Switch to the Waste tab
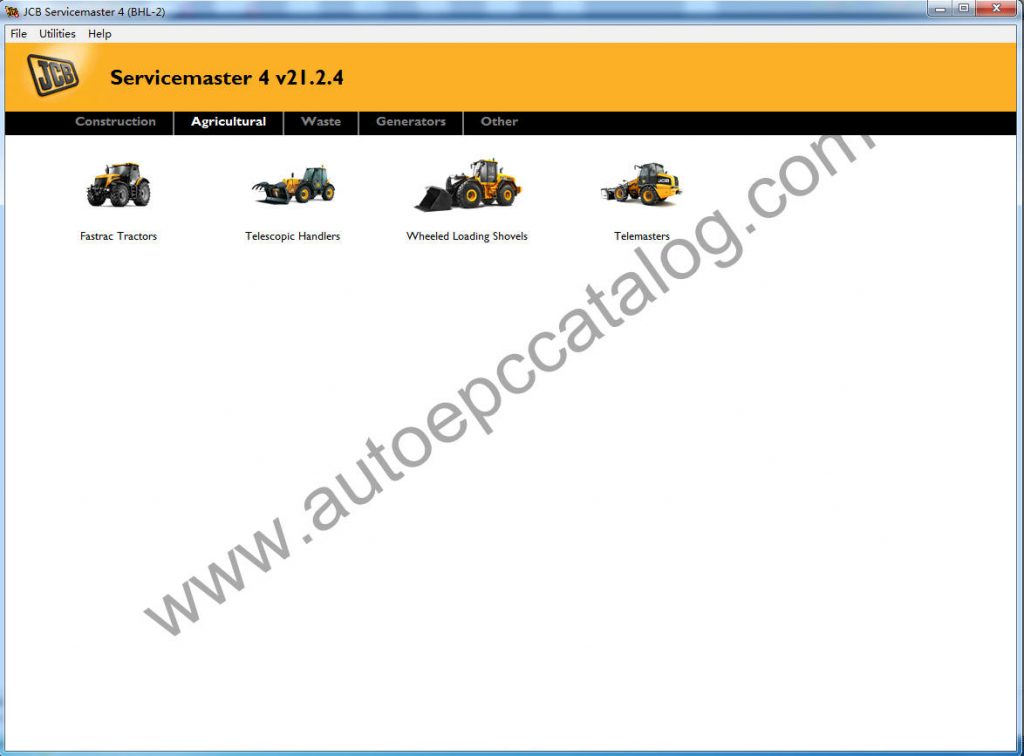This screenshot has width=1024, height=756. (321, 121)
